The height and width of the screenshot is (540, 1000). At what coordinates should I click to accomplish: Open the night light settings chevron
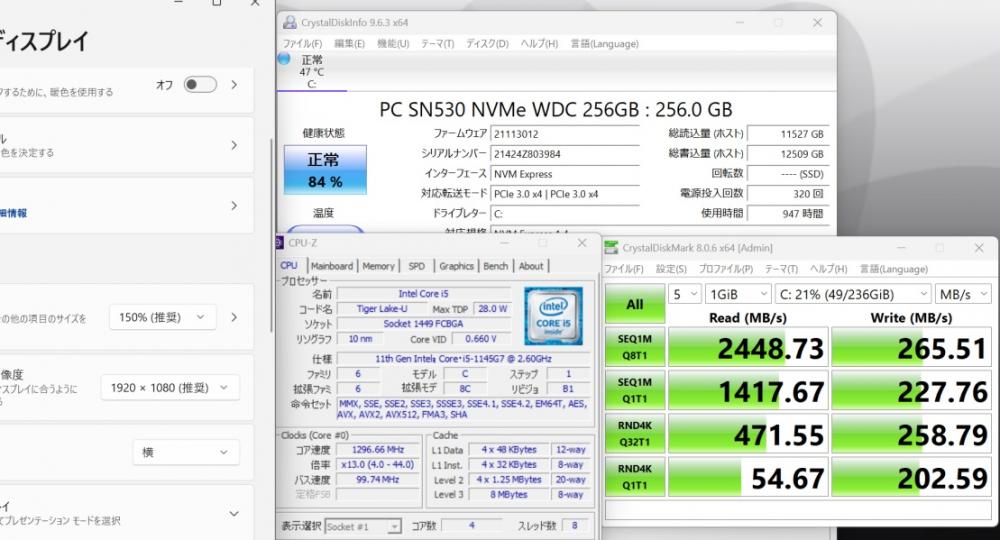234,85
